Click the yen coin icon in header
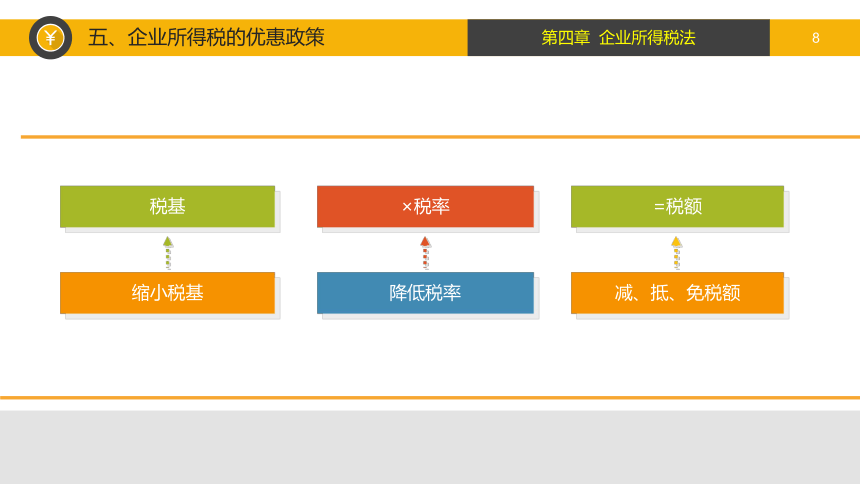The width and height of the screenshot is (860, 484). click(x=50, y=38)
